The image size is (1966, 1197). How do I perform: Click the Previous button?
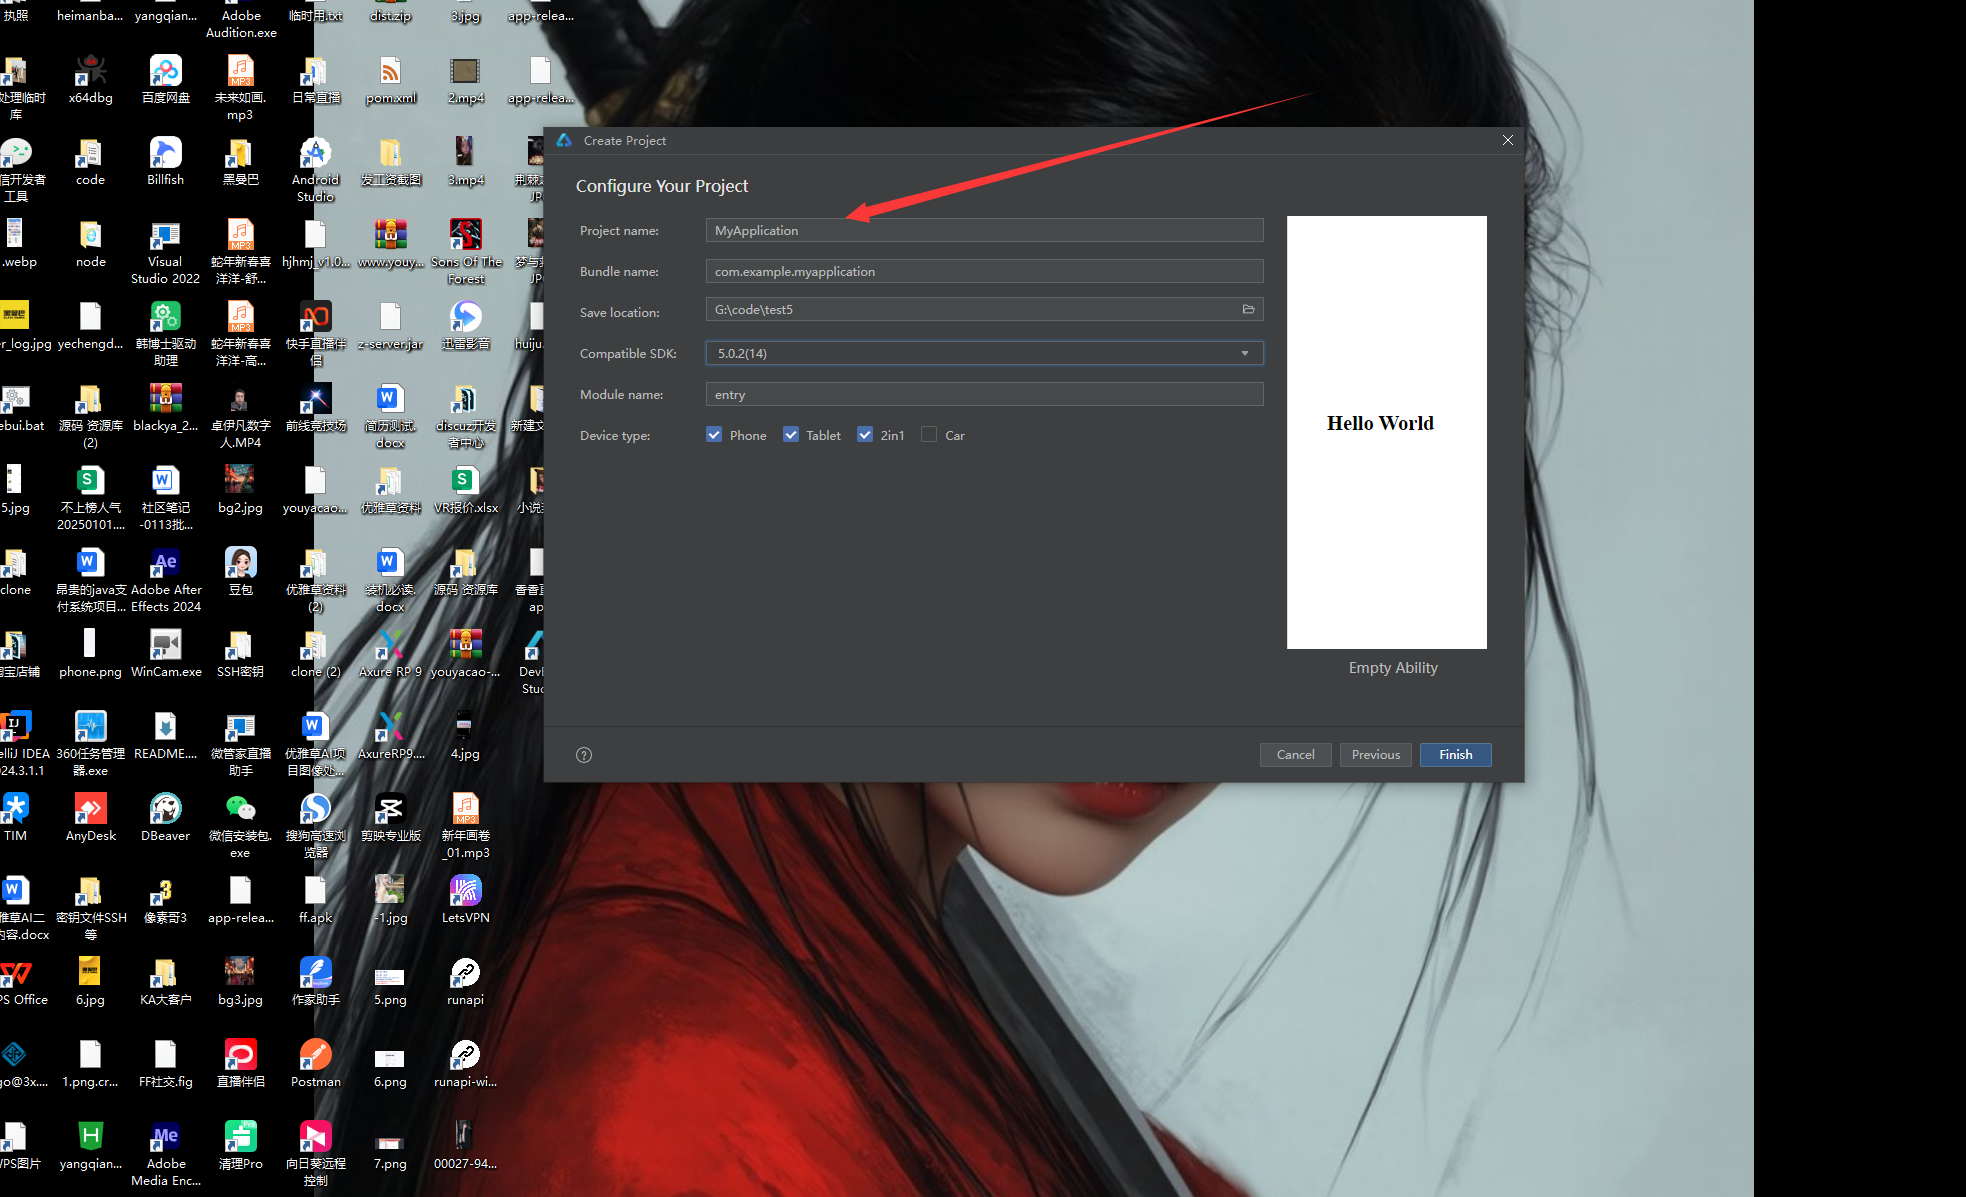[x=1375, y=754]
